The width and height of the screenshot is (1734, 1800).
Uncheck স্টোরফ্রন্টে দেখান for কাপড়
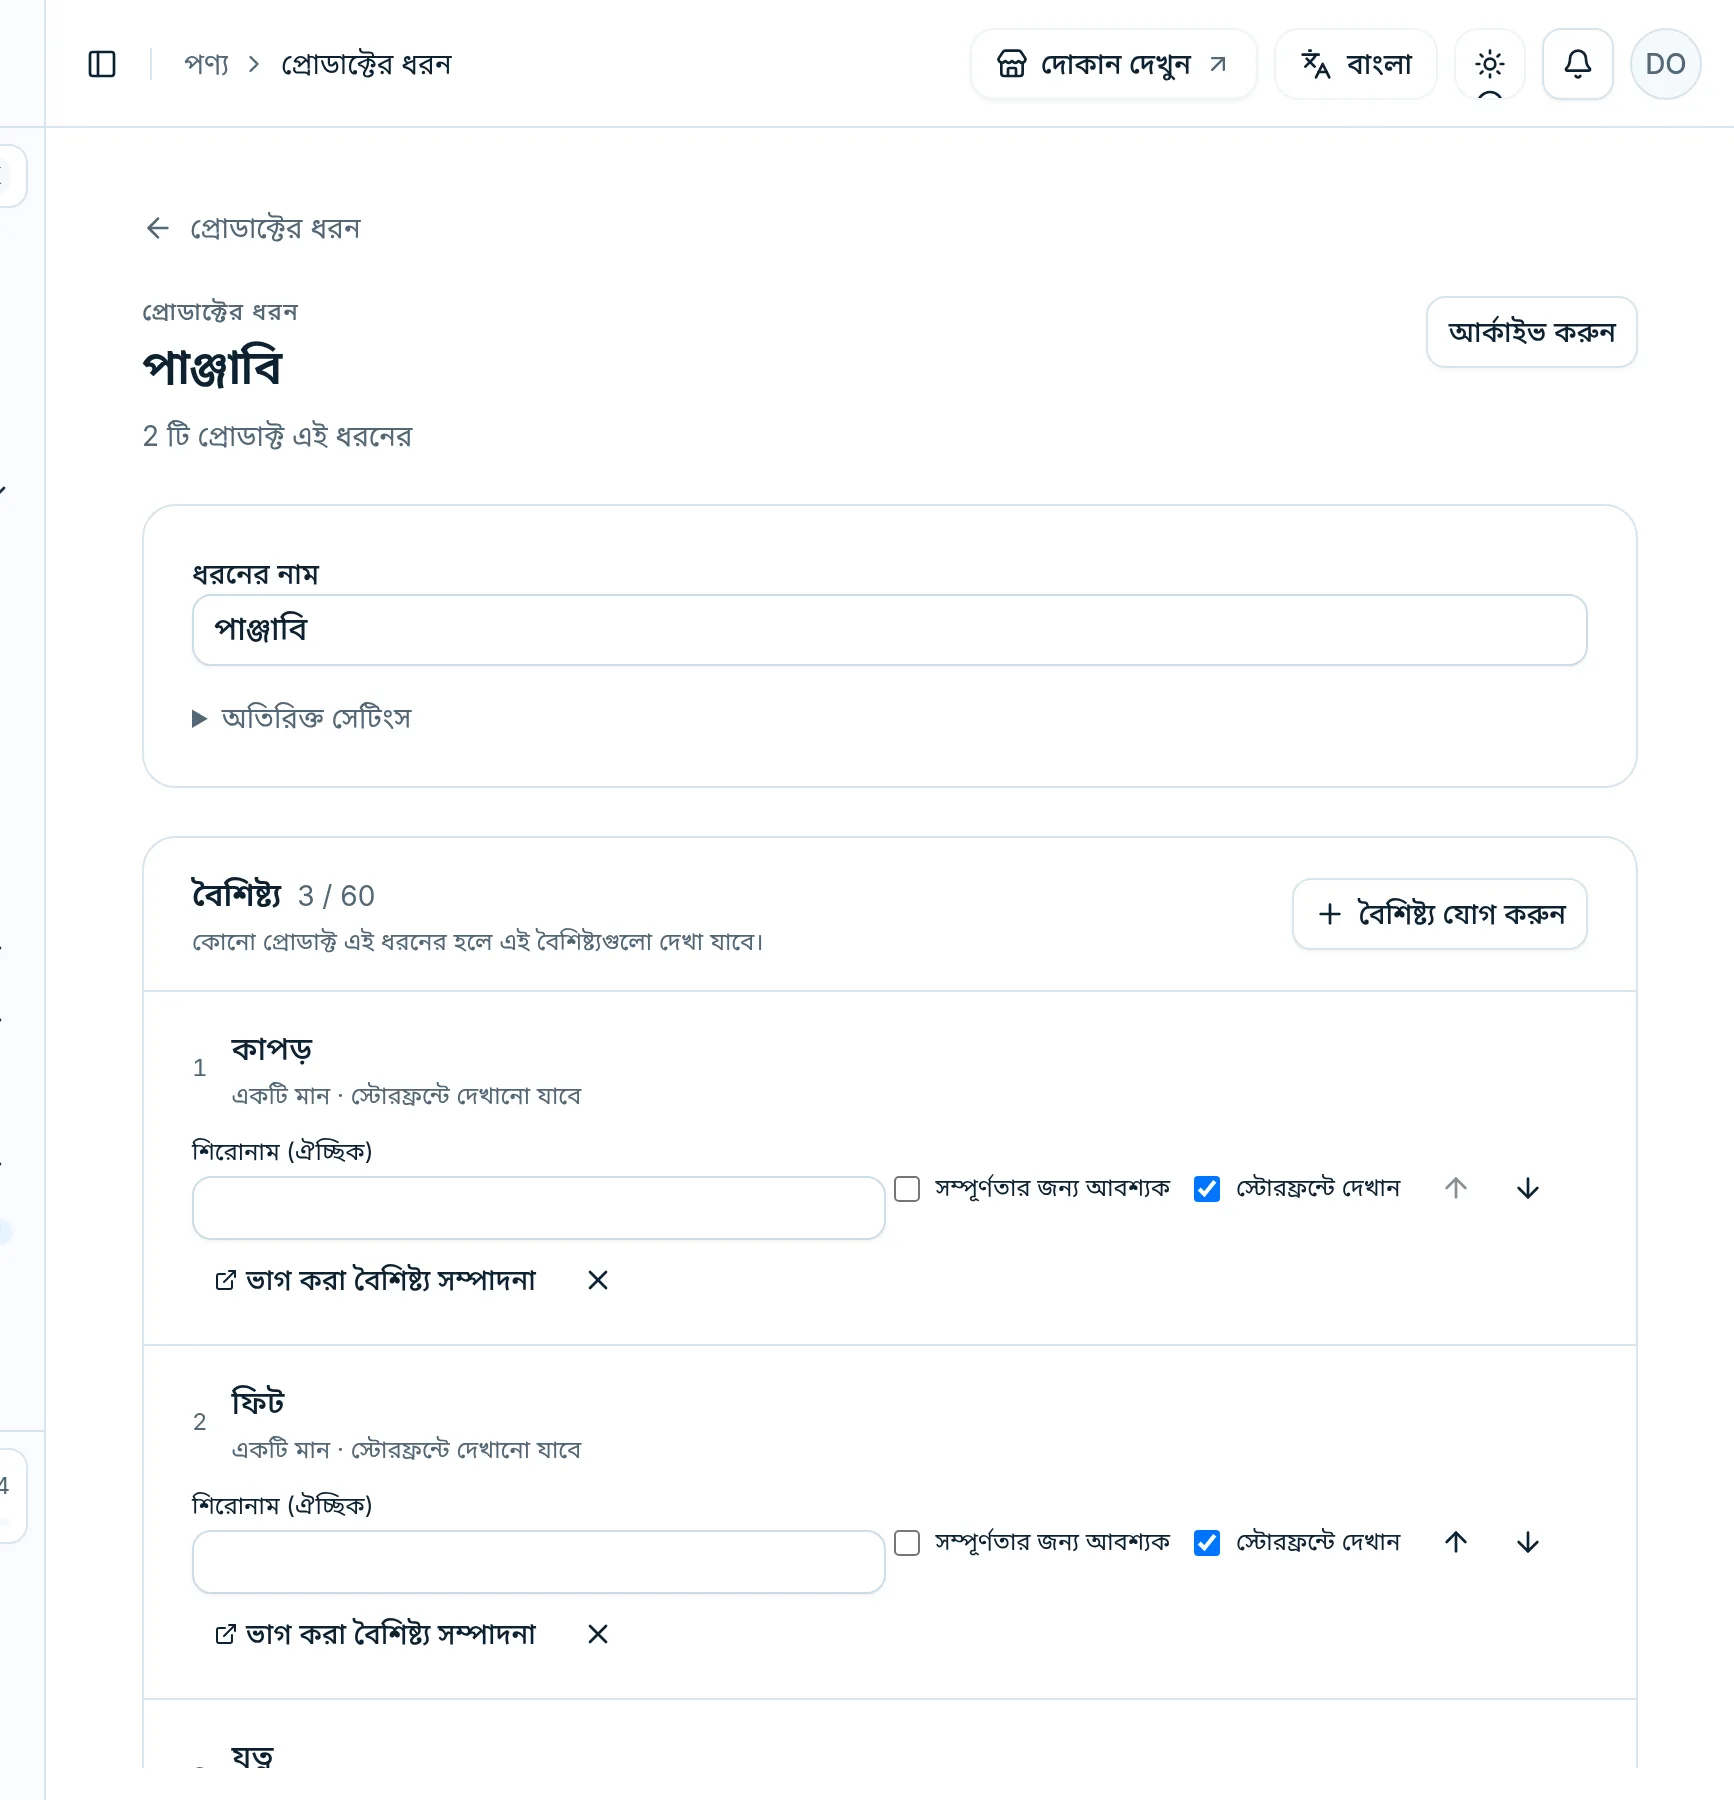(x=1207, y=1188)
